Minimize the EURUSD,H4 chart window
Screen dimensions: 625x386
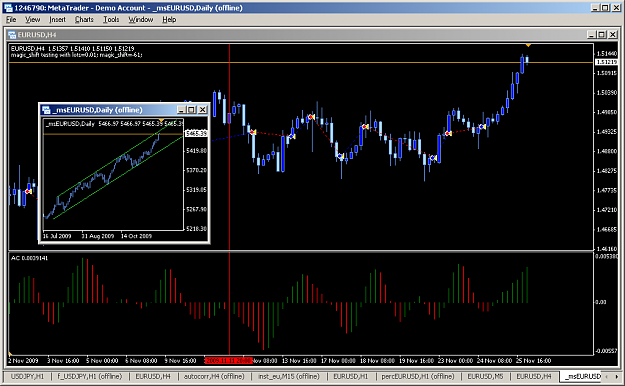pyautogui.click(x=592, y=35)
